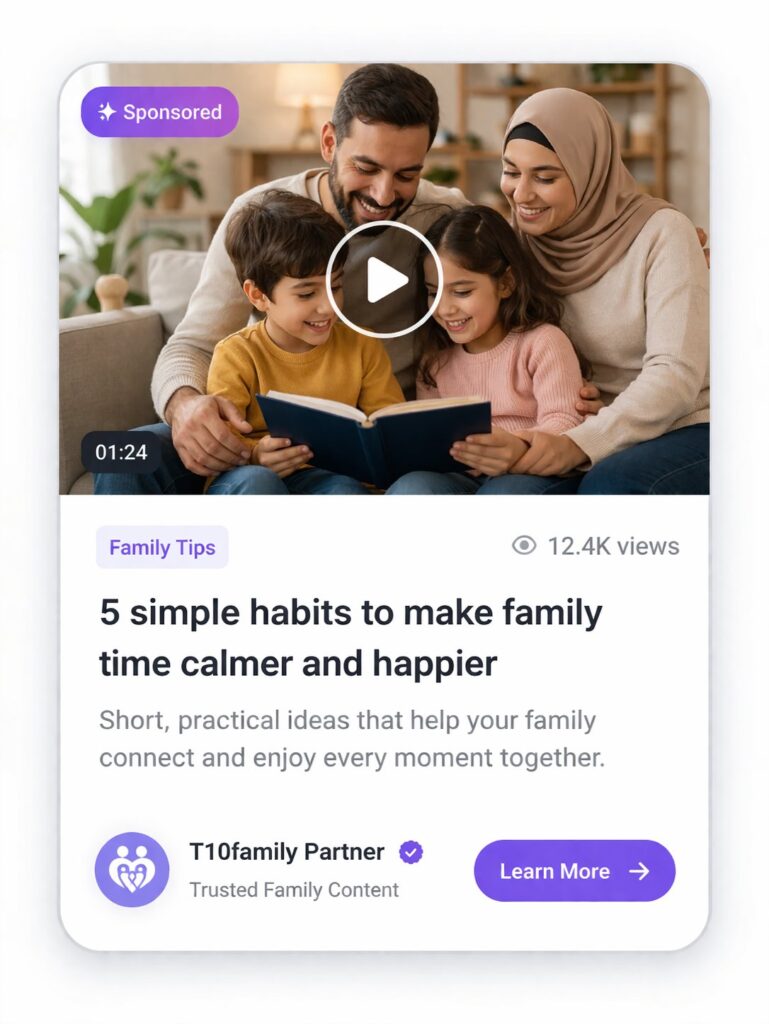Select the Family Tips category tag
This screenshot has width=769, height=1024.
coord(162,547)
